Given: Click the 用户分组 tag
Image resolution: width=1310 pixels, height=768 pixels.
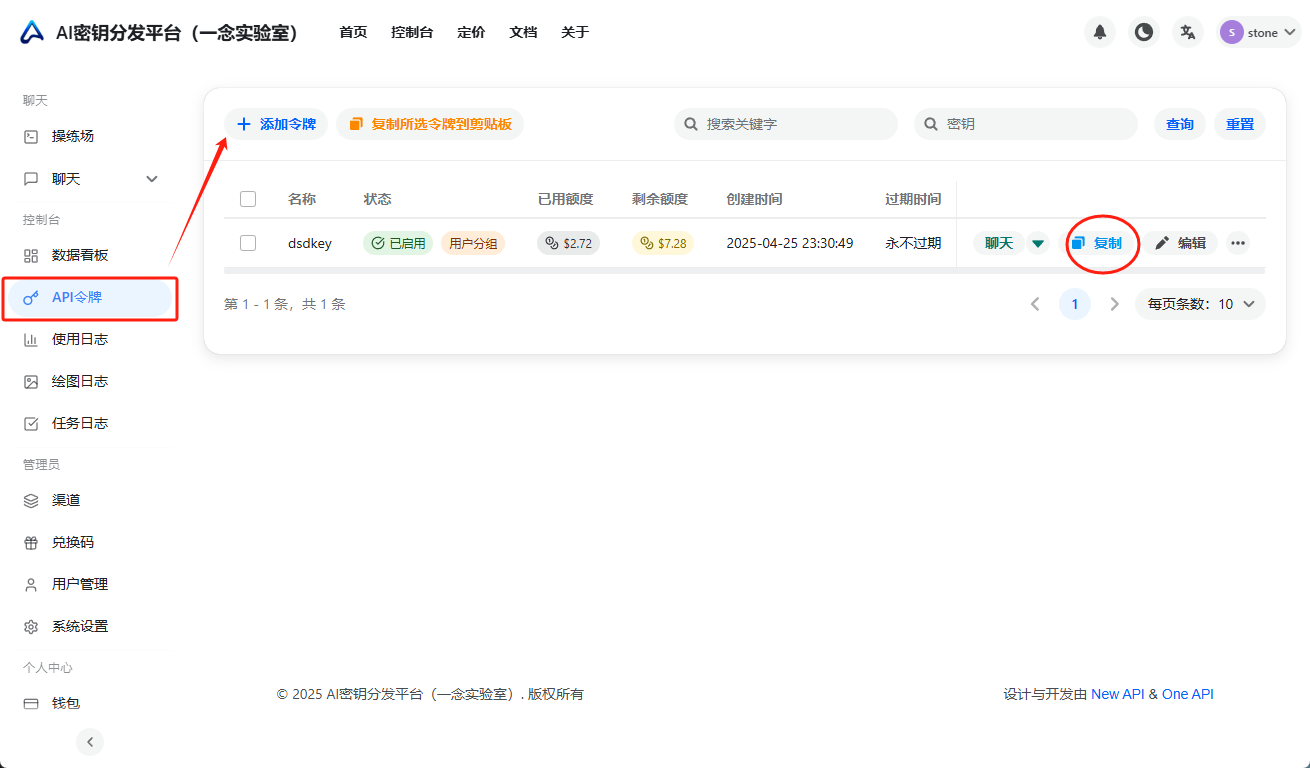Looking at the screenshot, I should coord(473,243).
